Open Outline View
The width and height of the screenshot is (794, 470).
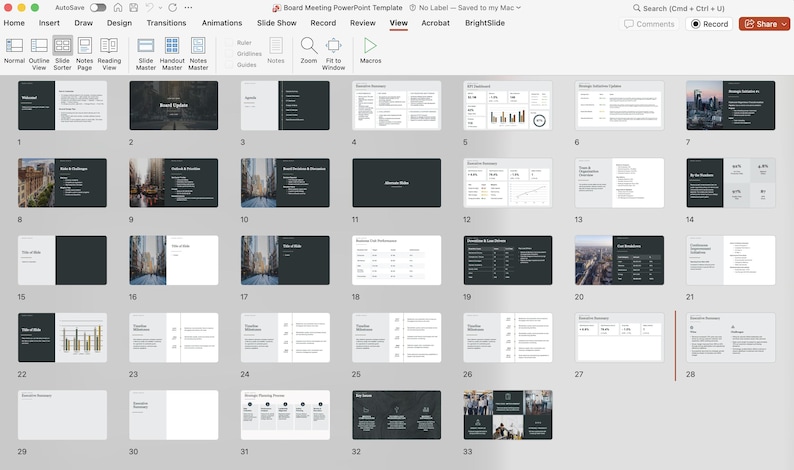tap(39, 53)
